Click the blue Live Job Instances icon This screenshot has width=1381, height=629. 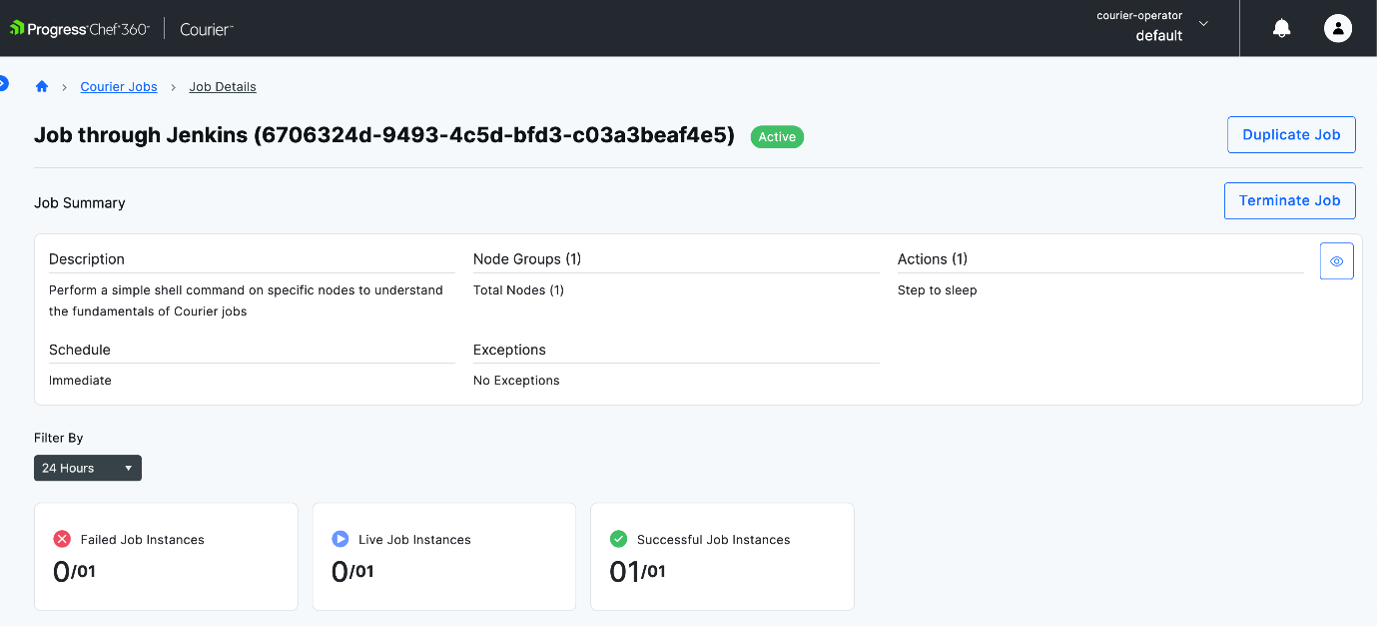coord(340,539)
